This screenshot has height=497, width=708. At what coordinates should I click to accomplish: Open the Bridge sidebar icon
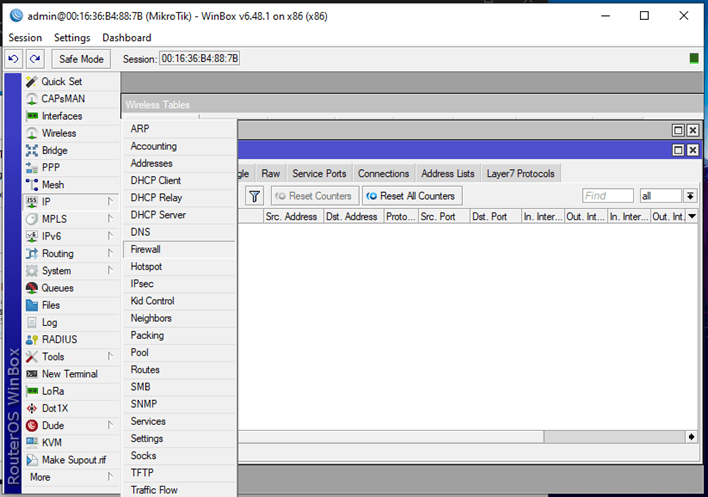(32, 150)
